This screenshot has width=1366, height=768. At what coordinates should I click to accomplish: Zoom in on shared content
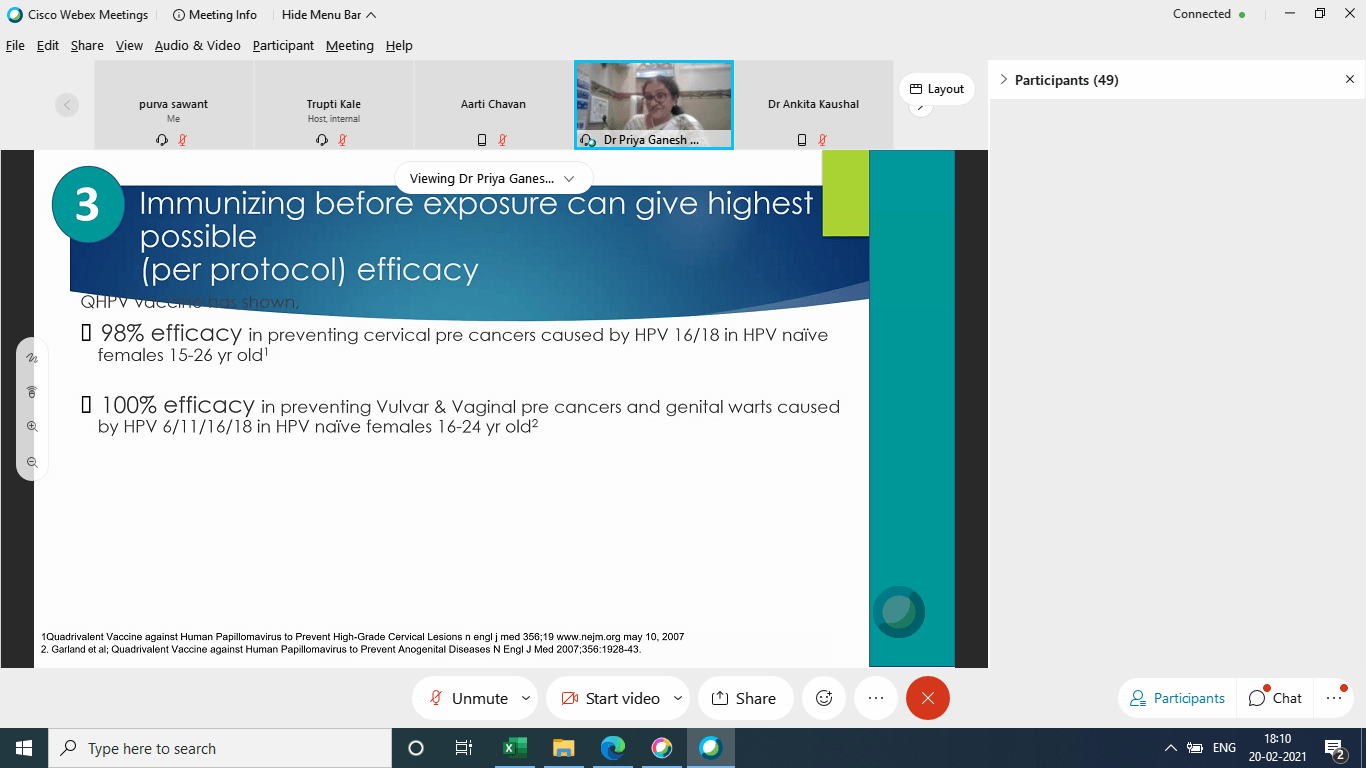click(x=32, y=427)
